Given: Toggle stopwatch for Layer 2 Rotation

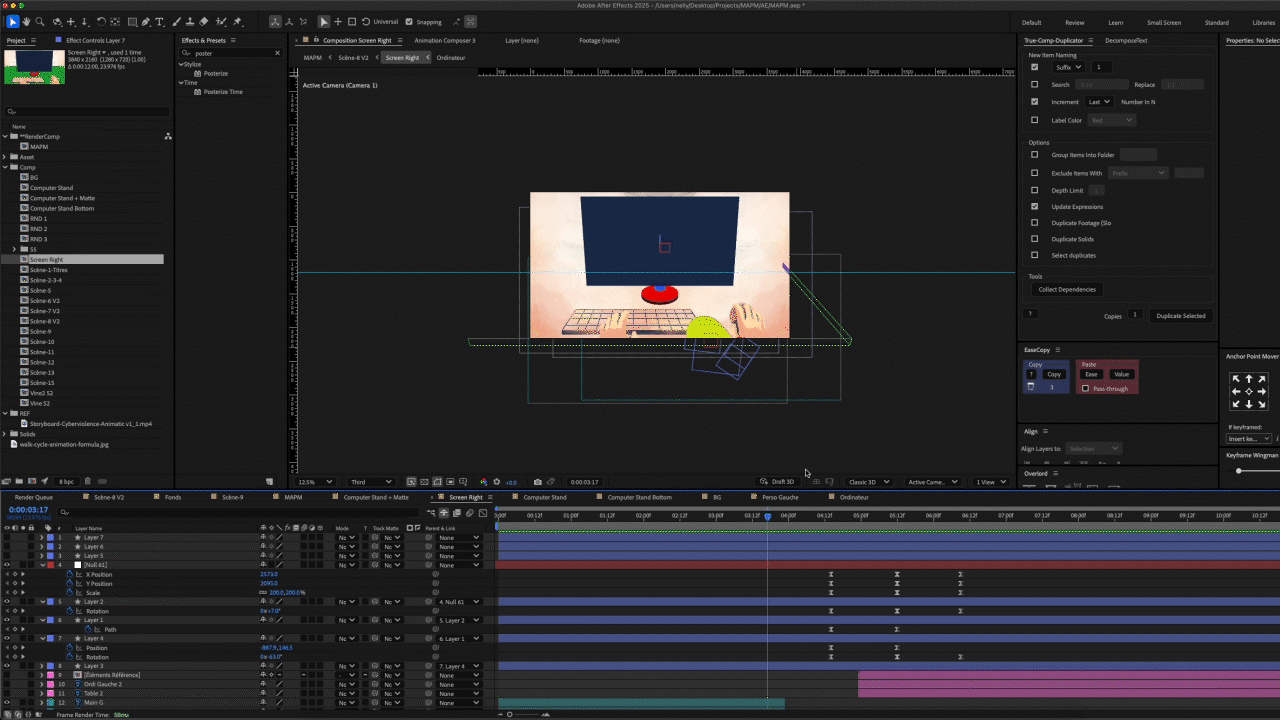Looking at the screenshot, I should pos(70,611).
